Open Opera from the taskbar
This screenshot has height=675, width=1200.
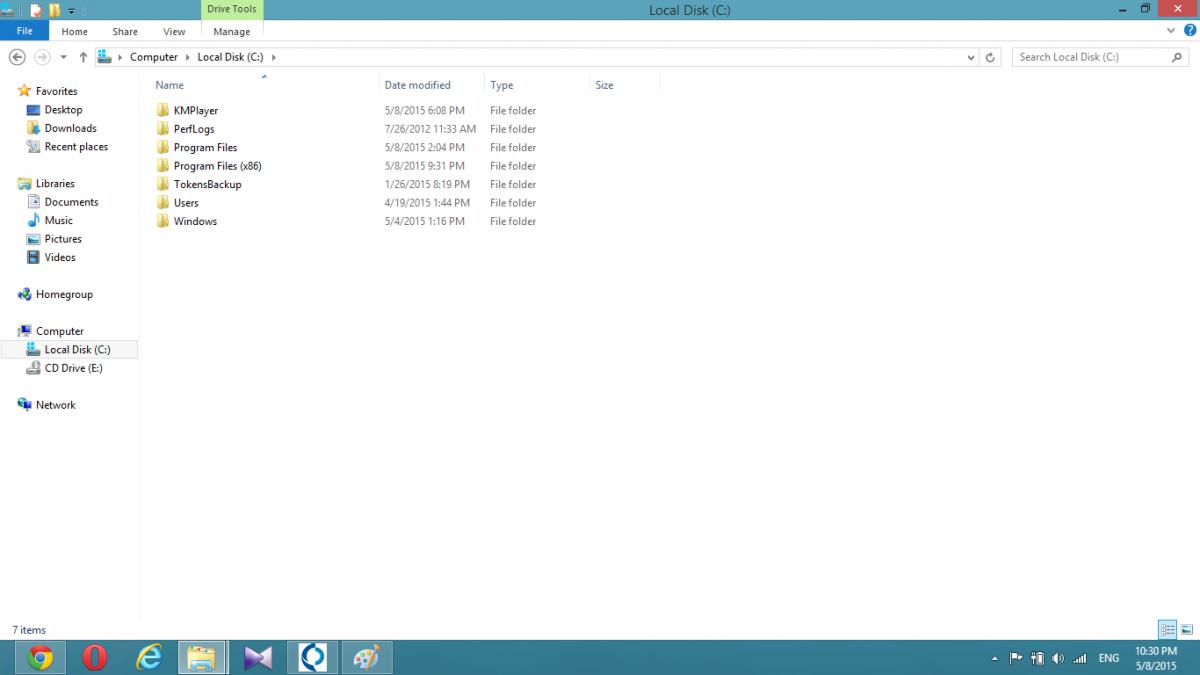pyautogui.click(x=94, y=657)
